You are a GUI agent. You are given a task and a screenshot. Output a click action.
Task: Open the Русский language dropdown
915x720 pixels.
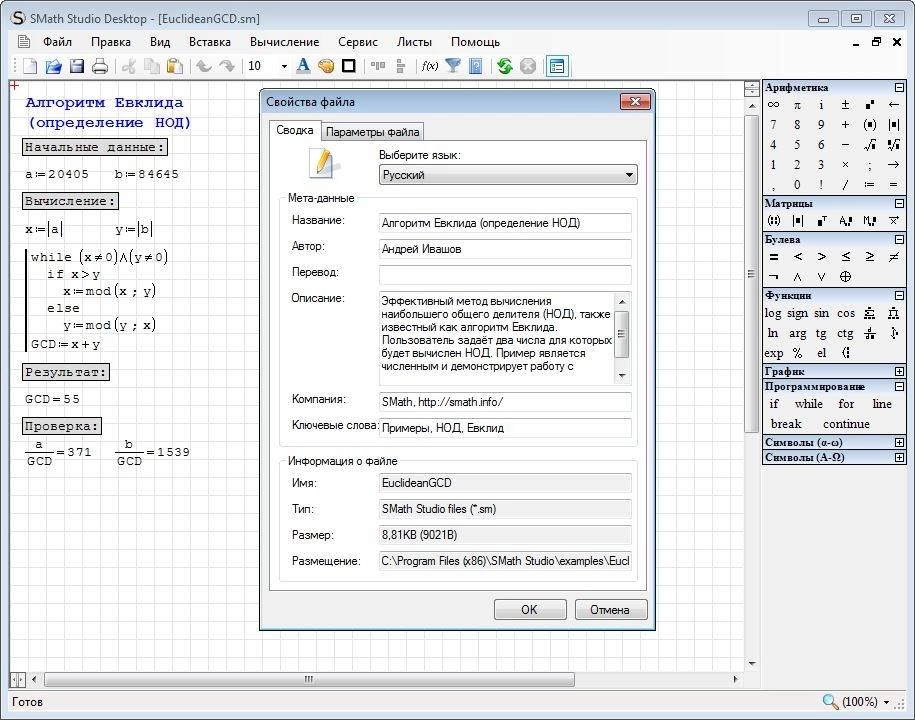[508, 175]
